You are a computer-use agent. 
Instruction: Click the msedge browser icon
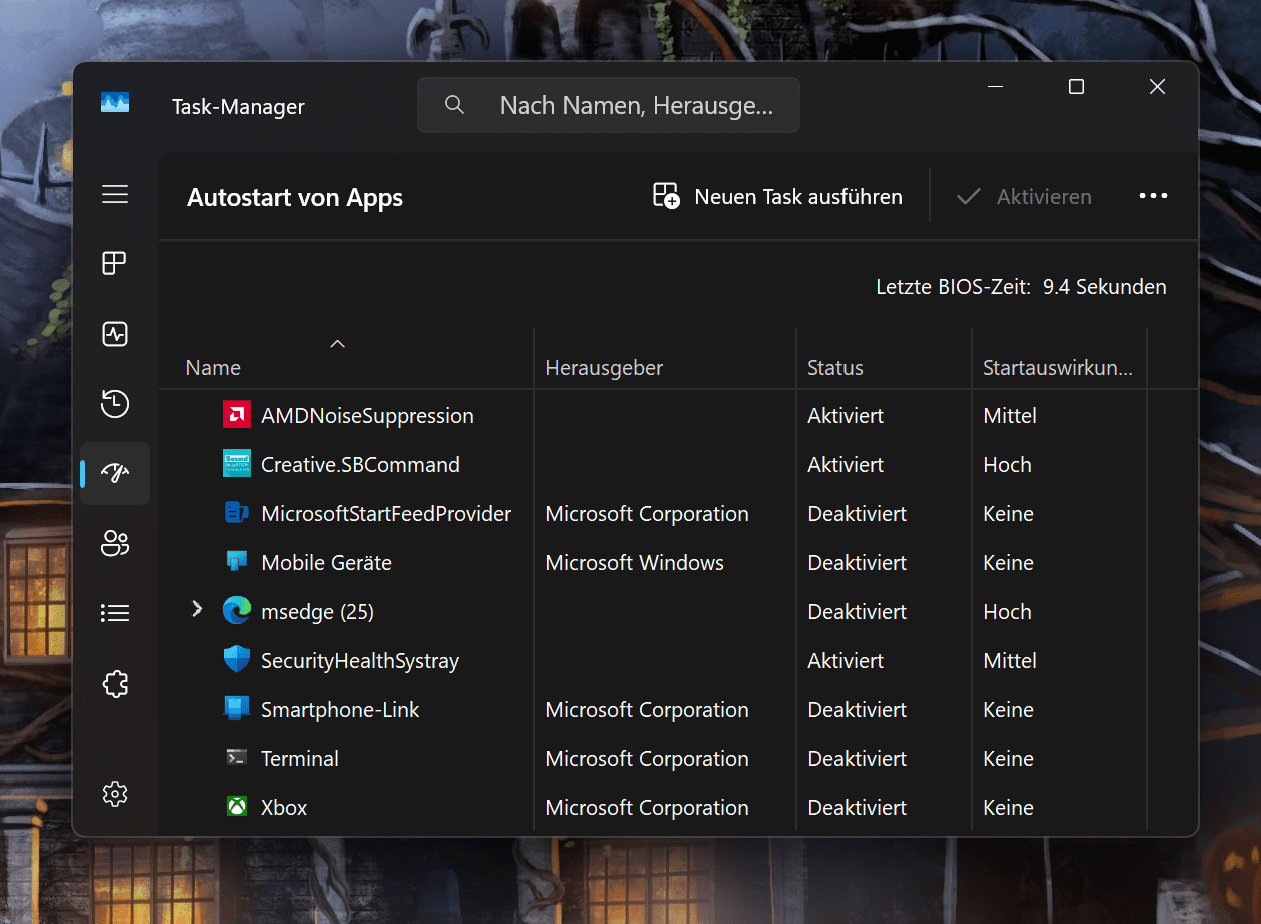(237, 611)
